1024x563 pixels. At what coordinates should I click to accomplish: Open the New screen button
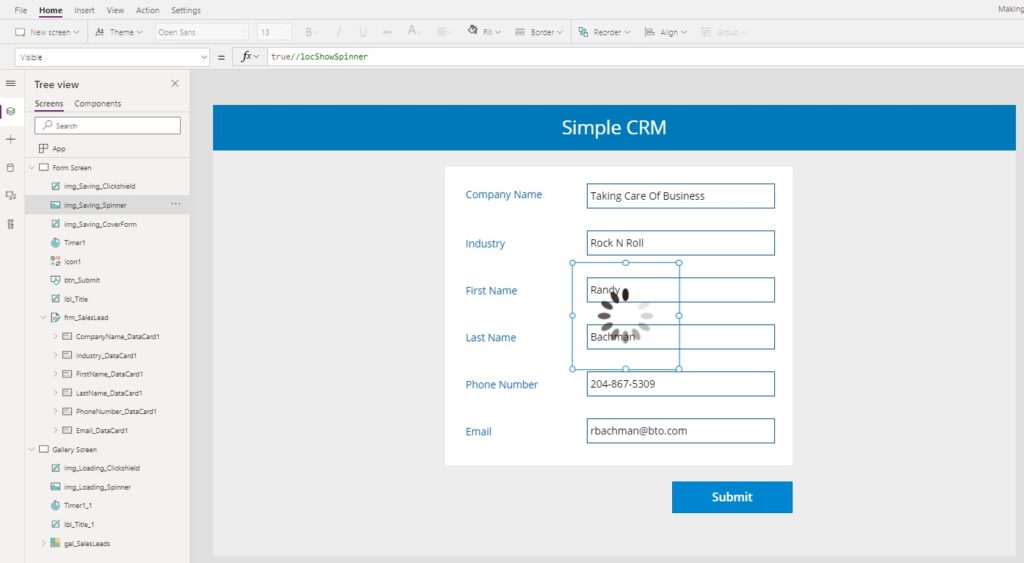[47, 32]
